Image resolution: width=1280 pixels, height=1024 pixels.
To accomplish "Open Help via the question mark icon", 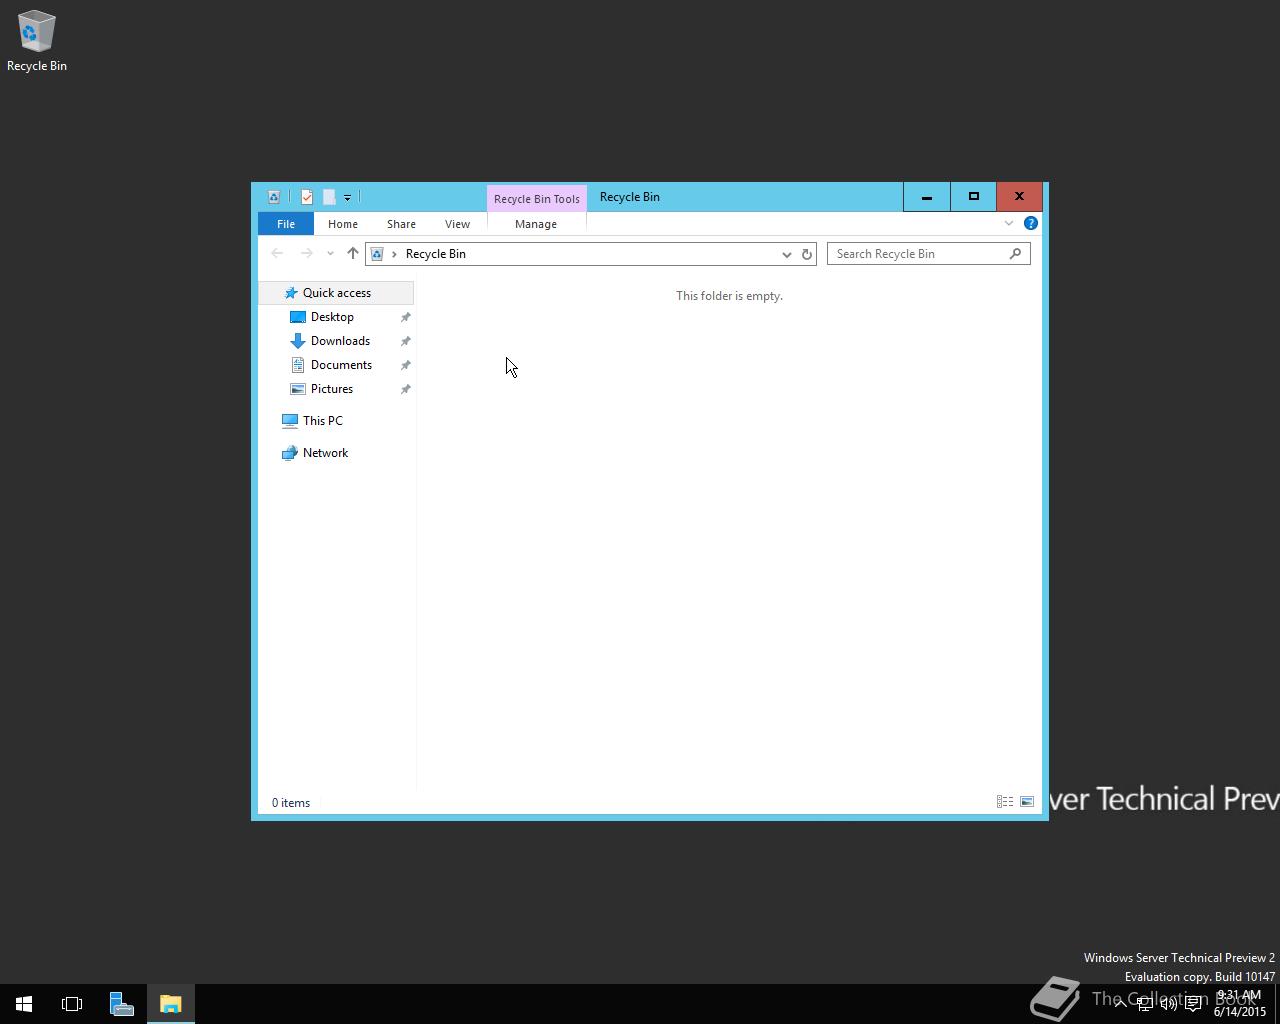I will (1031, 223).
